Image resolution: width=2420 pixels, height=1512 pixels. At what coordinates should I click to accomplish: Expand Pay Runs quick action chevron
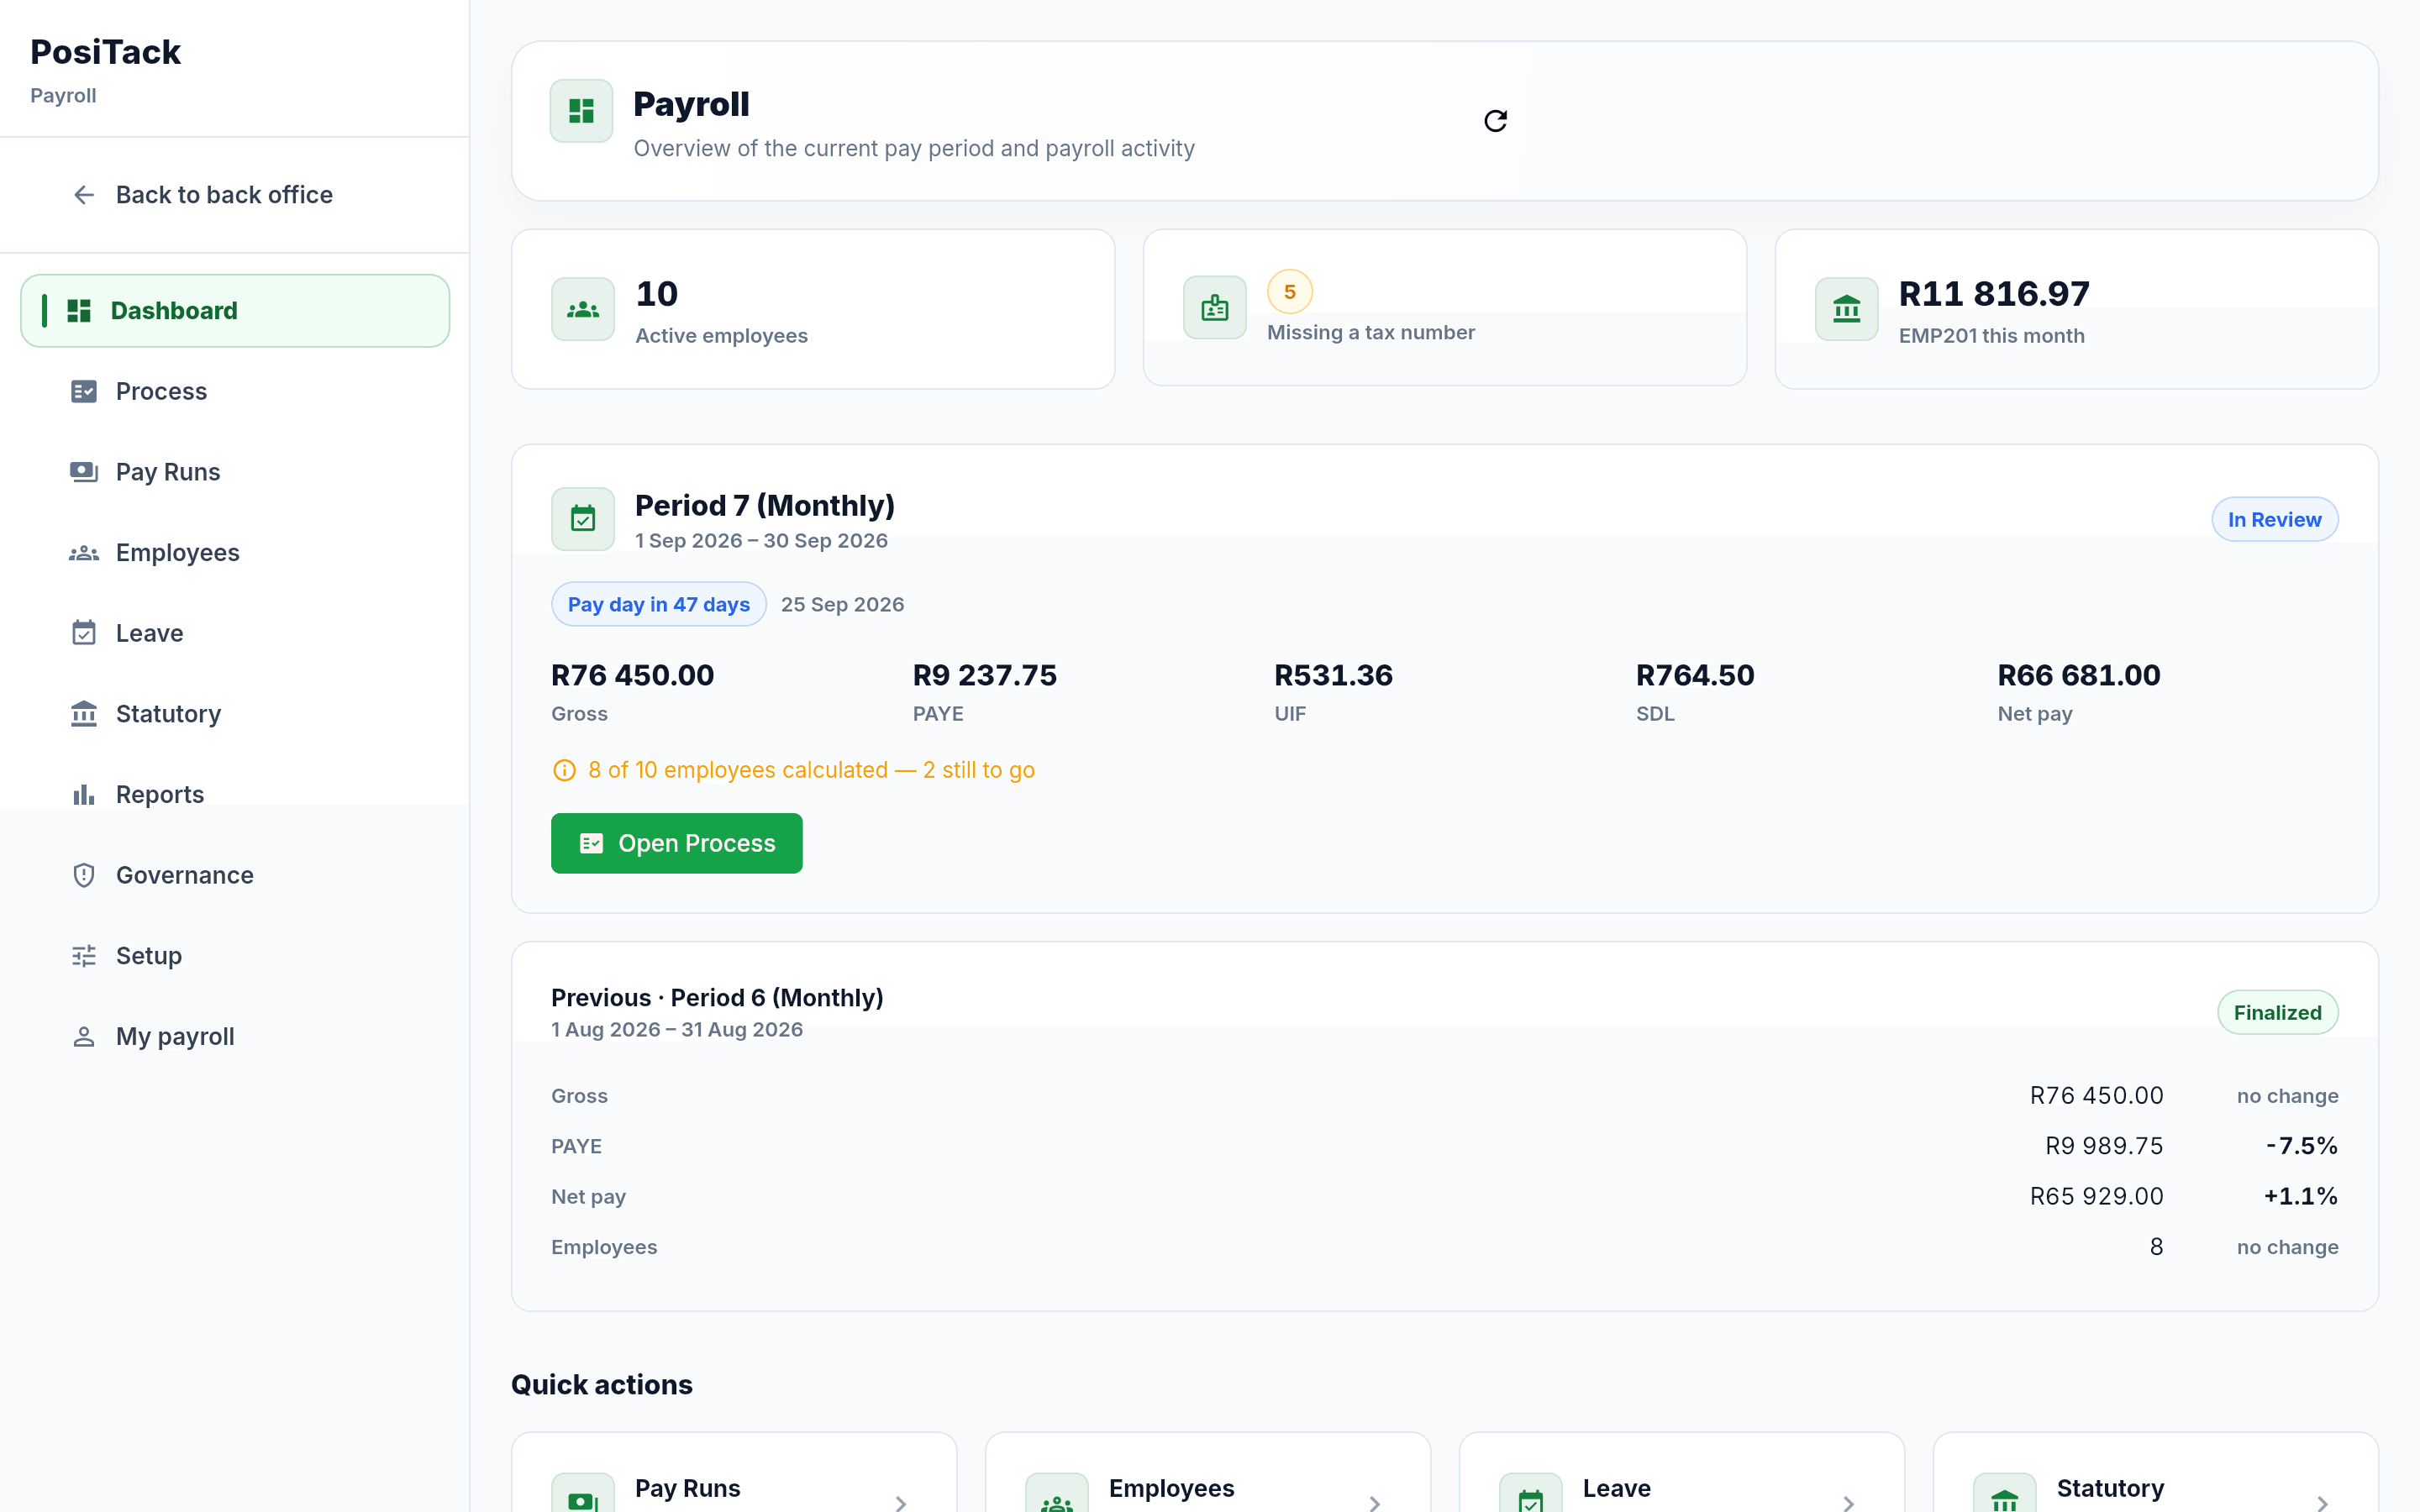point(900,1503)
